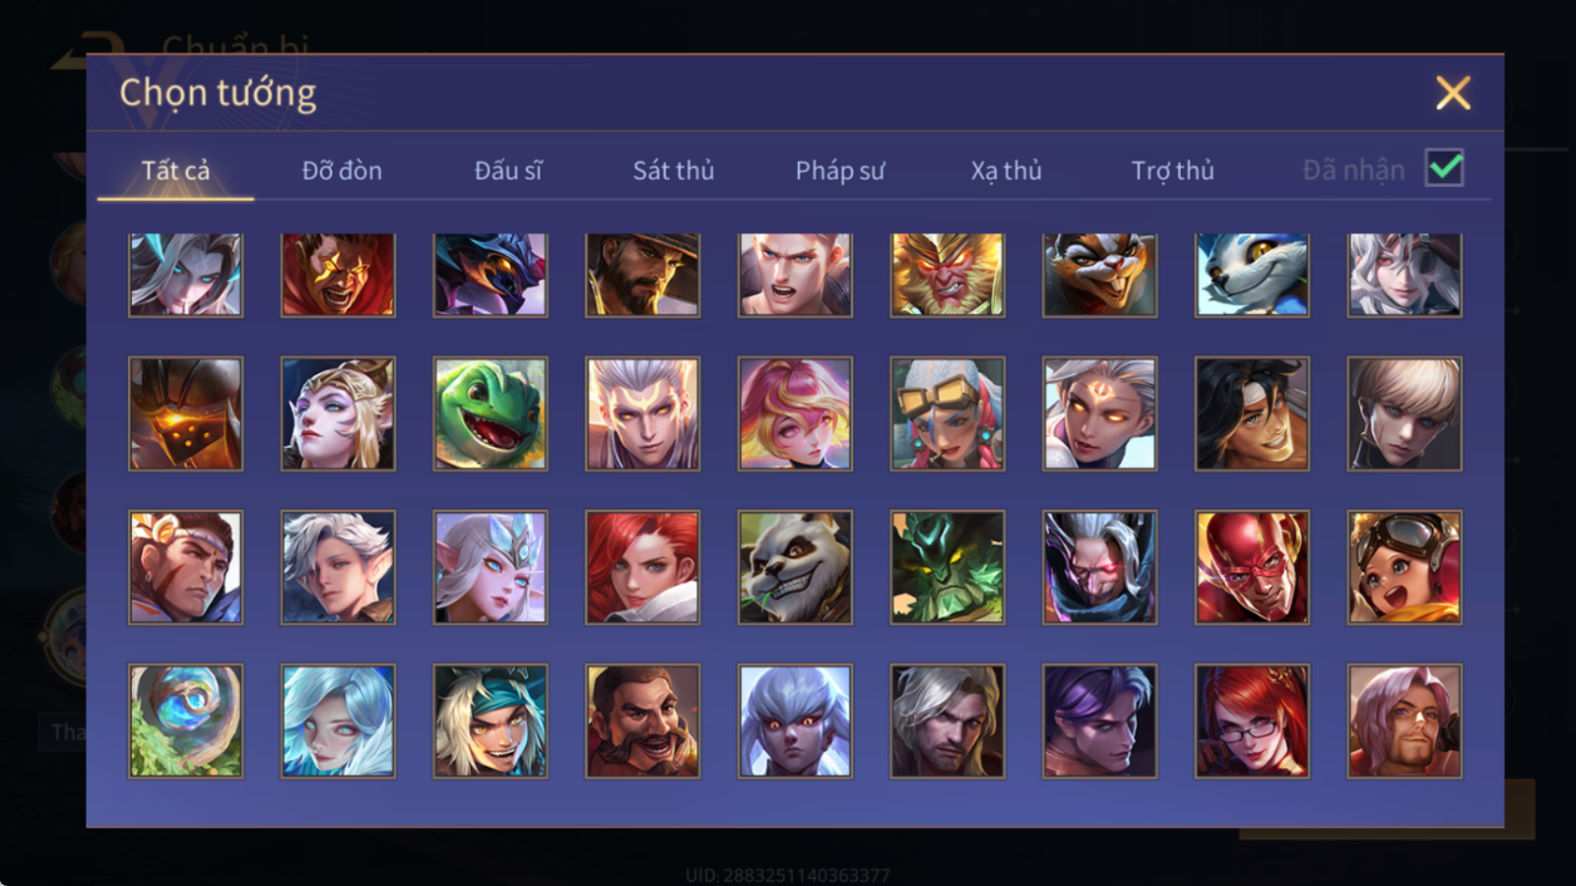Viewport: 1576px width, 886px height.
Task: Select the swirling orb and vines hero icon
Action: [x=185, y=721]
